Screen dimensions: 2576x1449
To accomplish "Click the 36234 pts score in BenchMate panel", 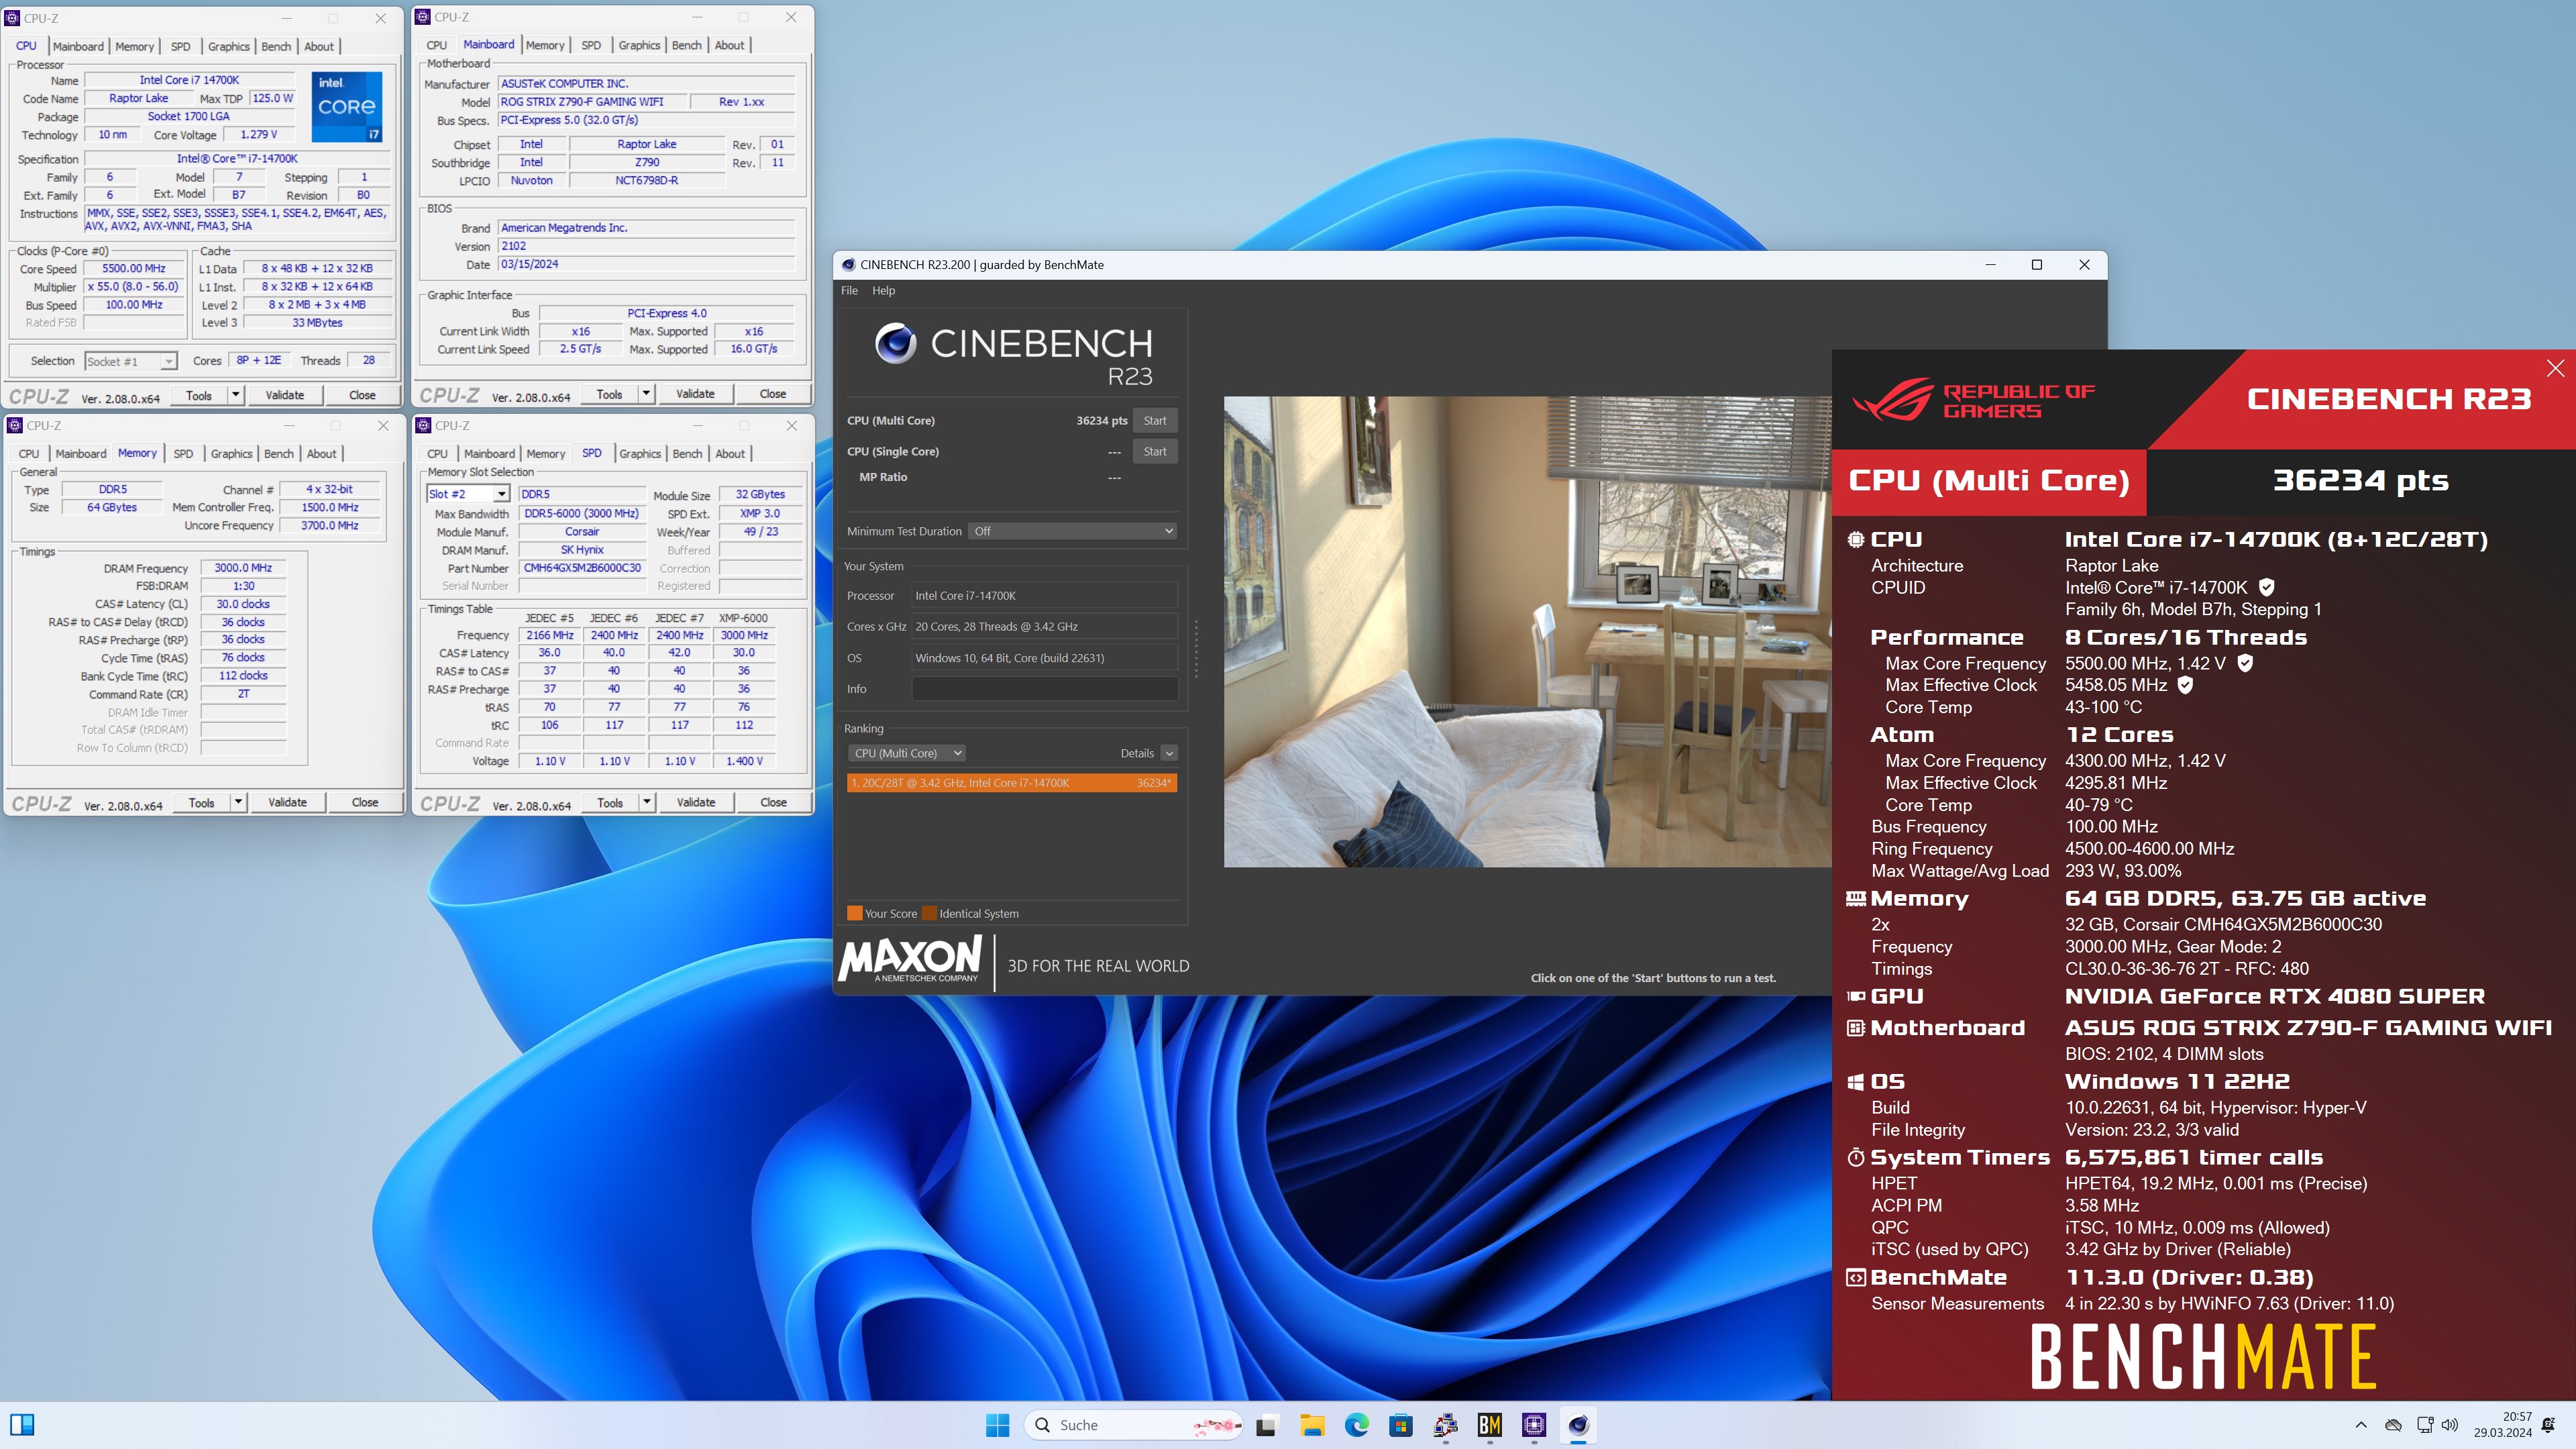I will click(2361, 481).
